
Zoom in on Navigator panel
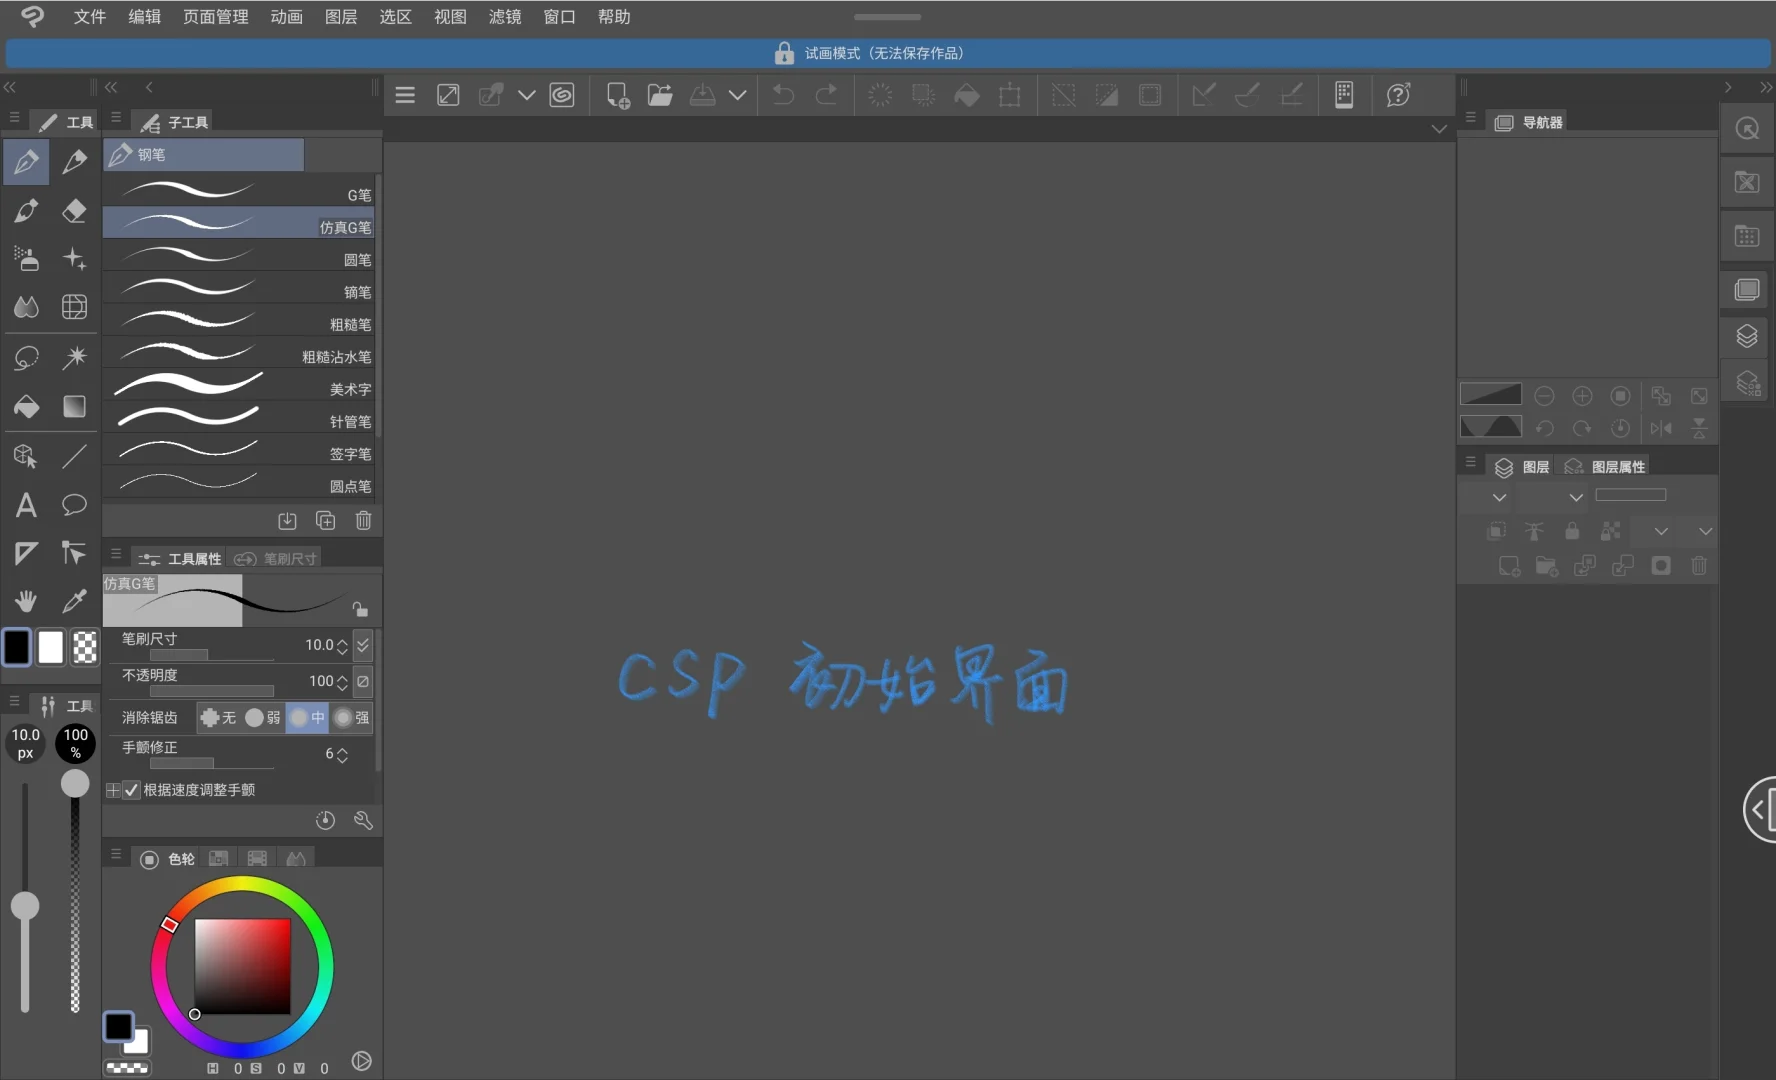click(1582, 396)
